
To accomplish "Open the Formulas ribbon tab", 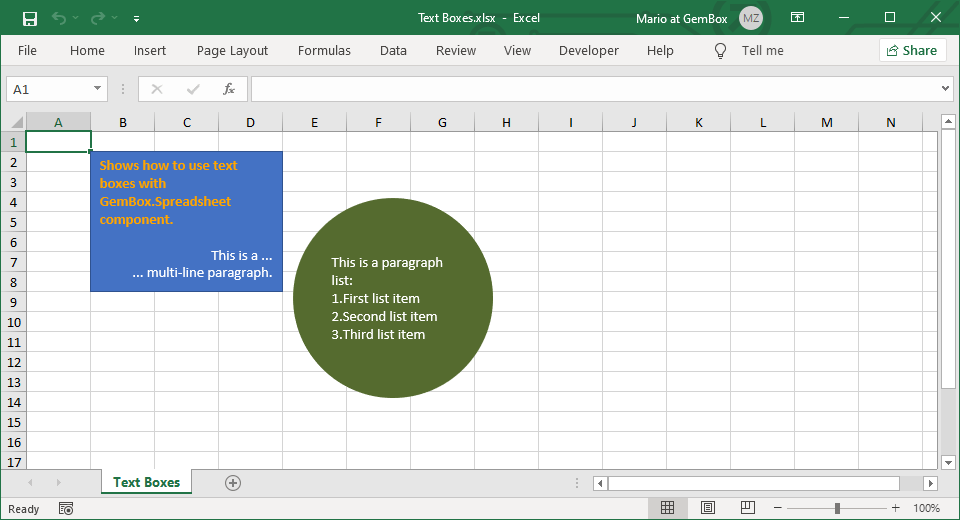I will tap(324, 51).
